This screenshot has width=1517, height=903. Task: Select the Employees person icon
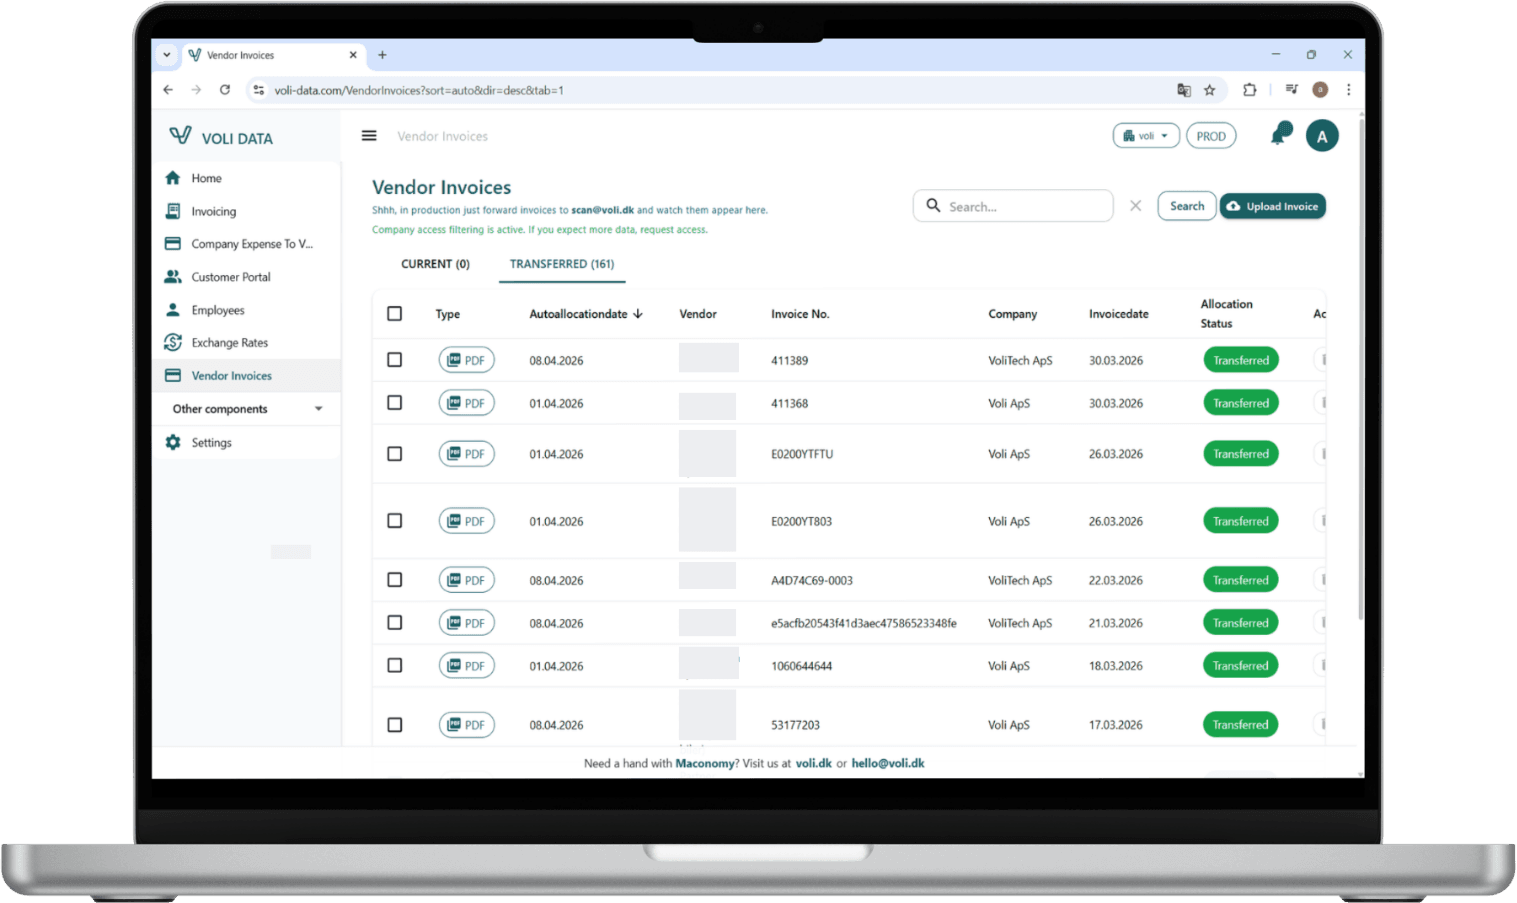pyautogui.click(x=173, y=310)
